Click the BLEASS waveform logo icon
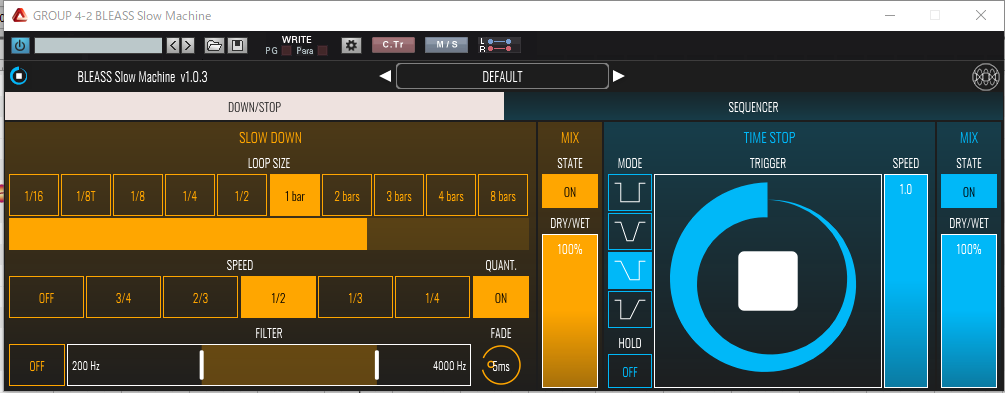The image size is (1005, 393). pos(986,77)
